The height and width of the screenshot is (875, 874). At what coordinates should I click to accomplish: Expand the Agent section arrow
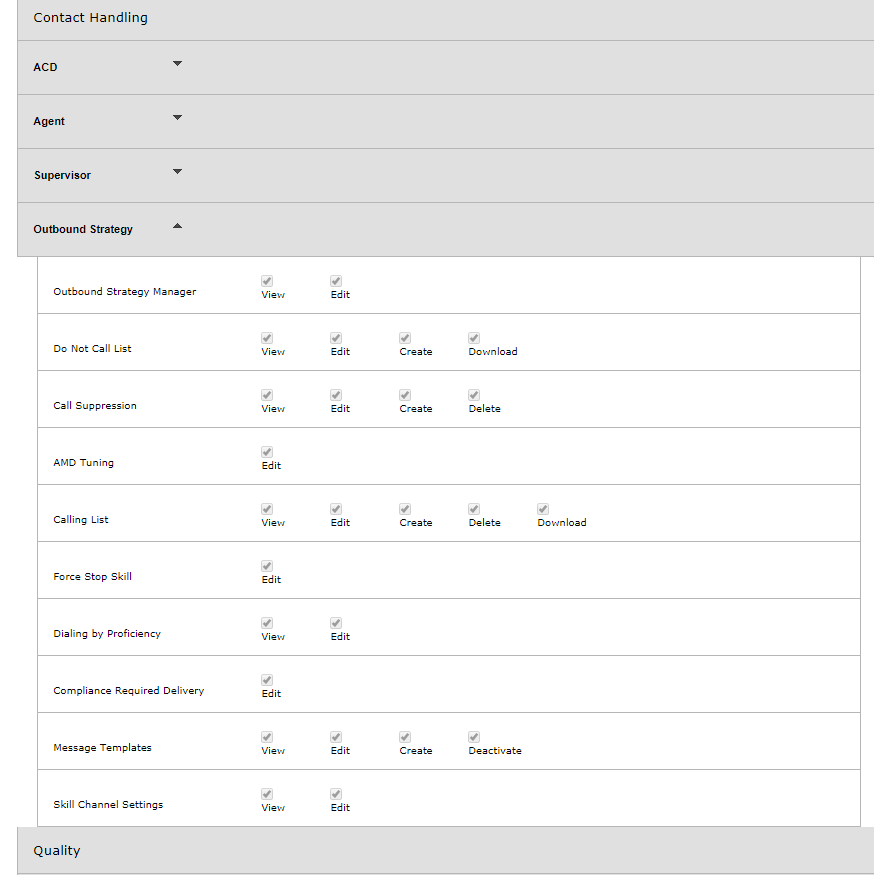coord(177,118)
